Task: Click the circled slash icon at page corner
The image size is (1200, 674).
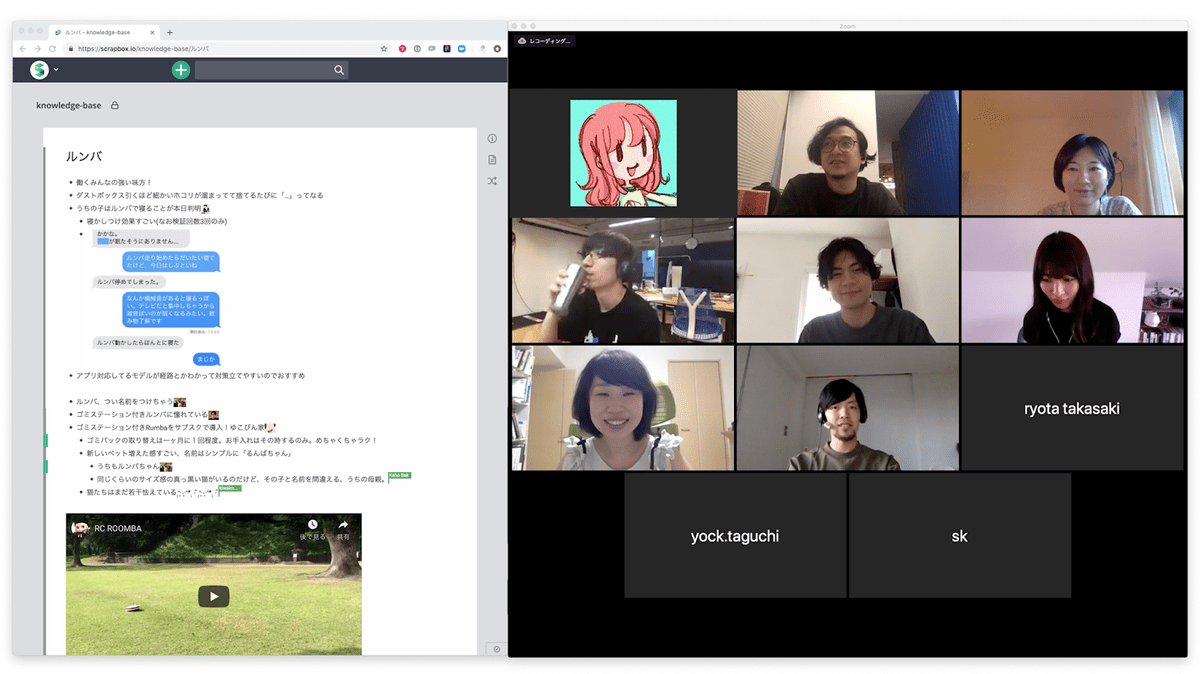Action: [x=496, y=648]
